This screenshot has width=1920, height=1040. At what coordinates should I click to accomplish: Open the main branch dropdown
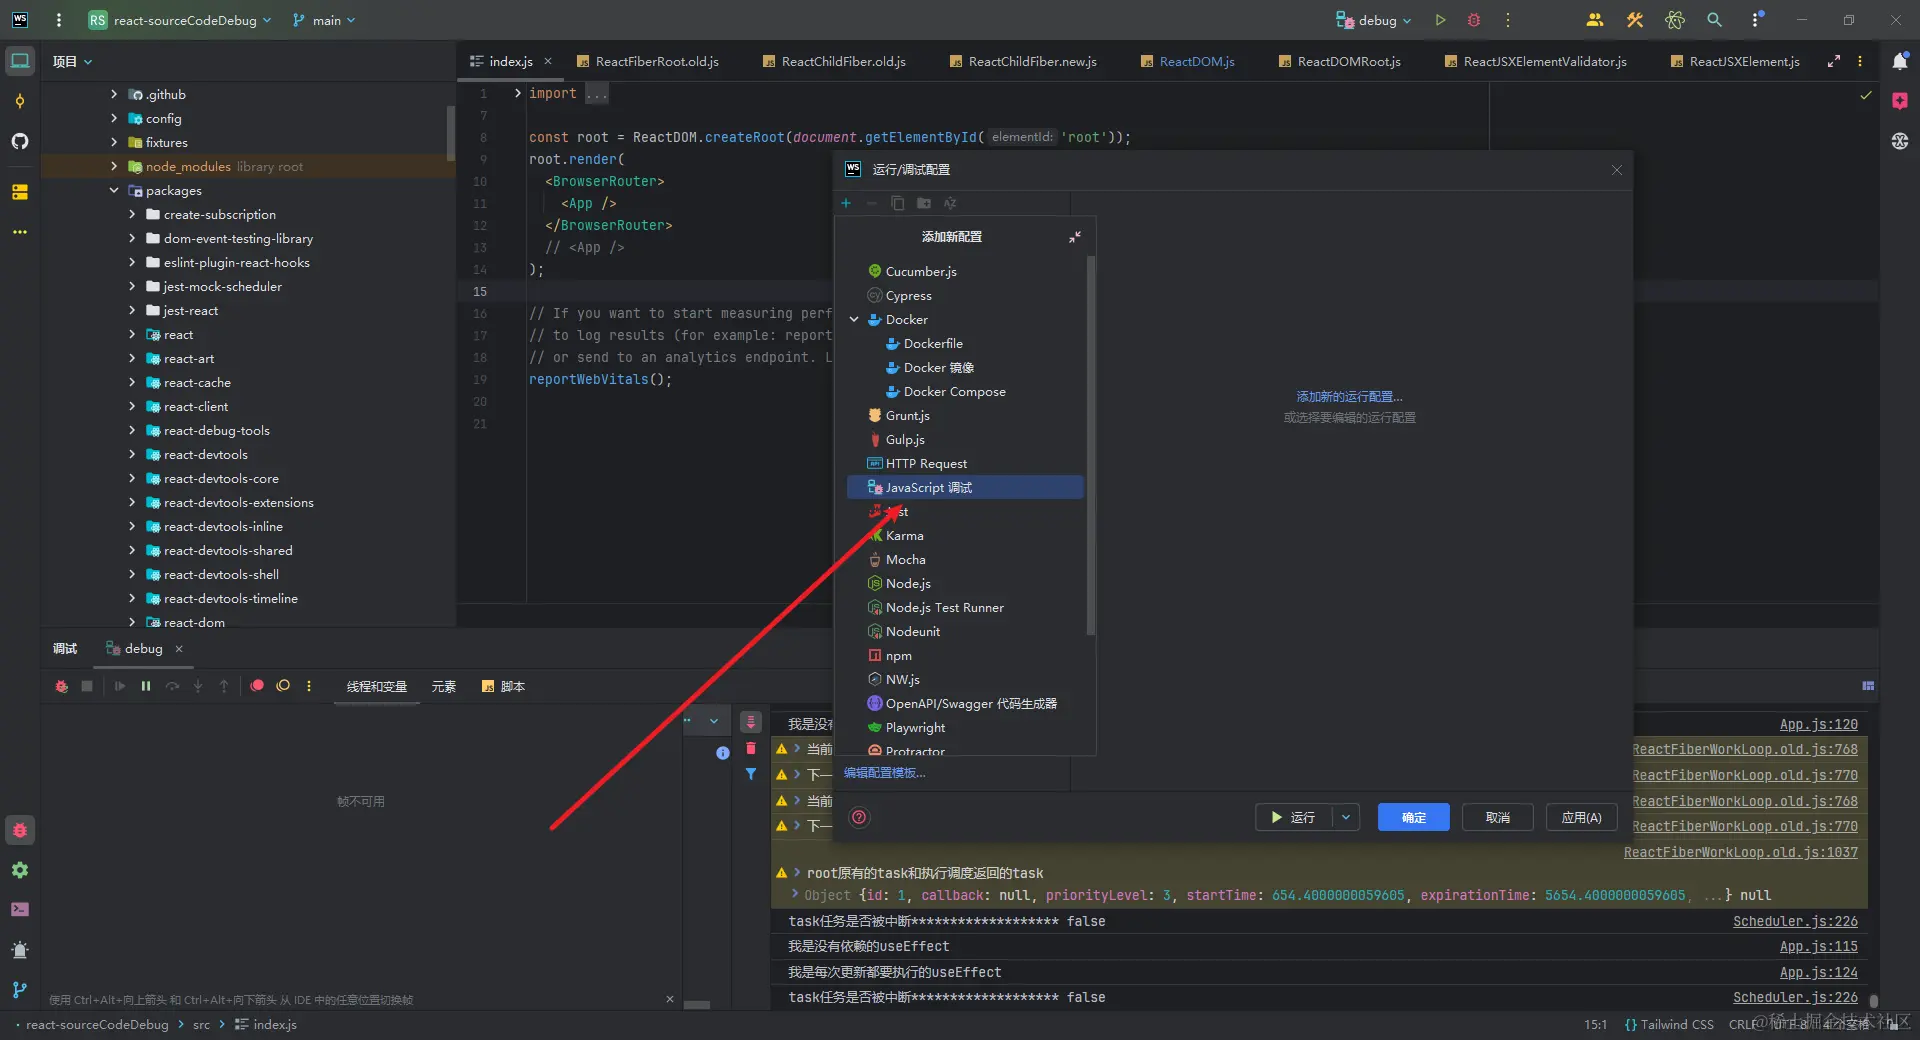[x=324, y=20]
